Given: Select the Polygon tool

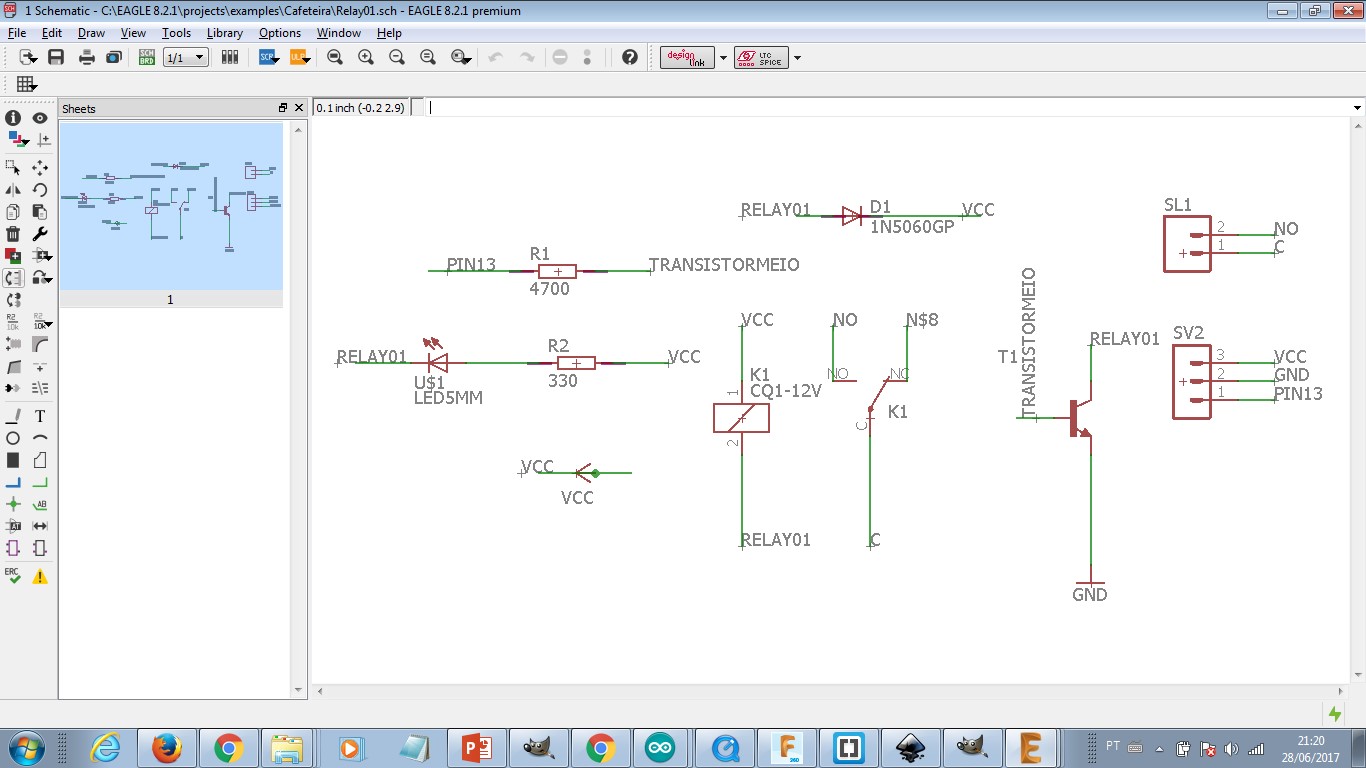Looking at the screenshot, I should 40,460.
